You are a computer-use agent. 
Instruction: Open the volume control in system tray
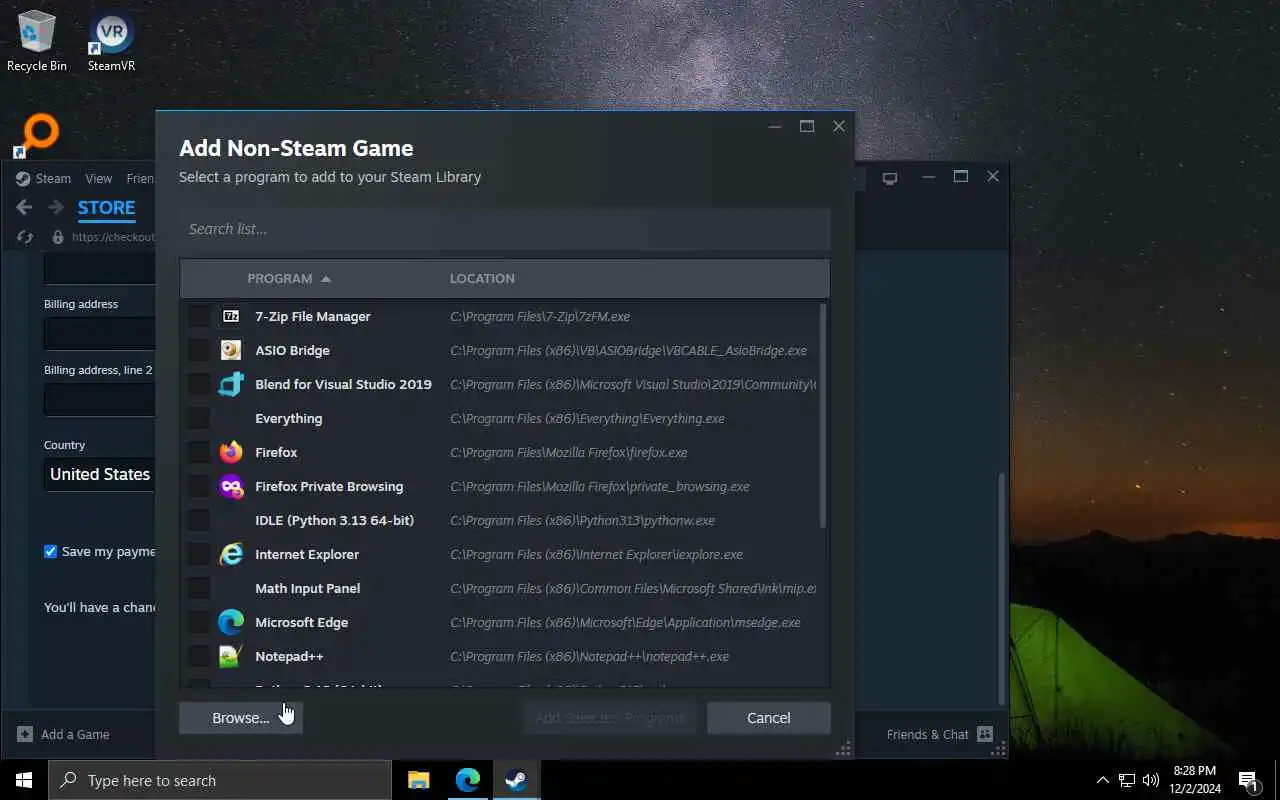[1151, 780]
